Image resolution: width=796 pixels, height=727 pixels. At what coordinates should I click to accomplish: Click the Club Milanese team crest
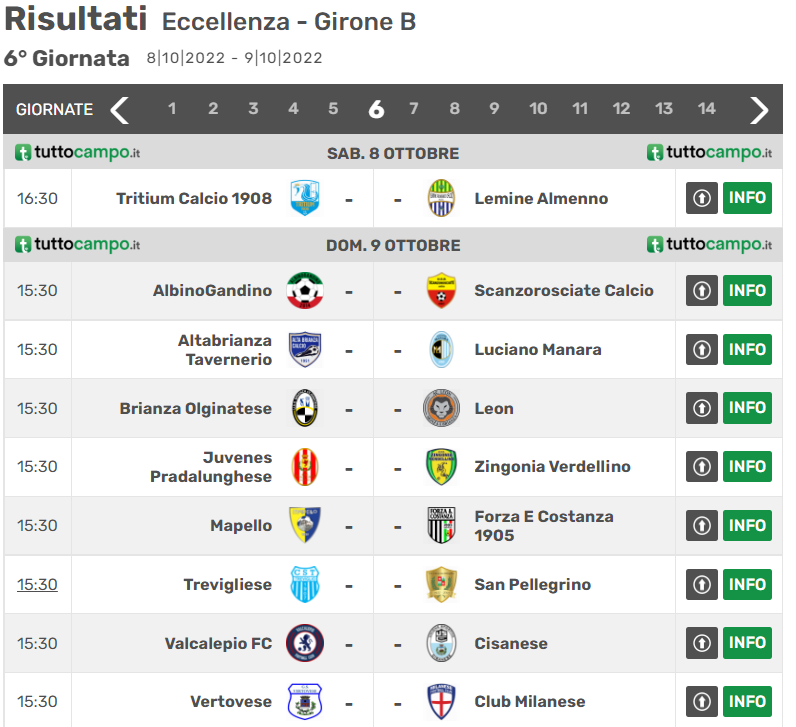pyautogui.click(x=441, y=701)
